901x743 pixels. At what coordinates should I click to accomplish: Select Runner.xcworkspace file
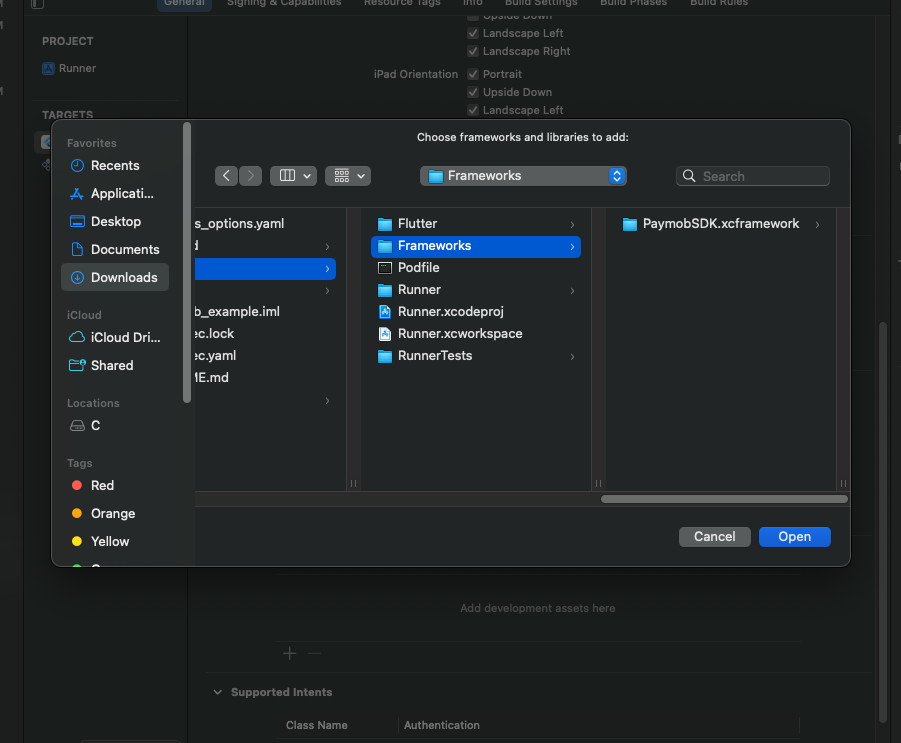[476, 334]
